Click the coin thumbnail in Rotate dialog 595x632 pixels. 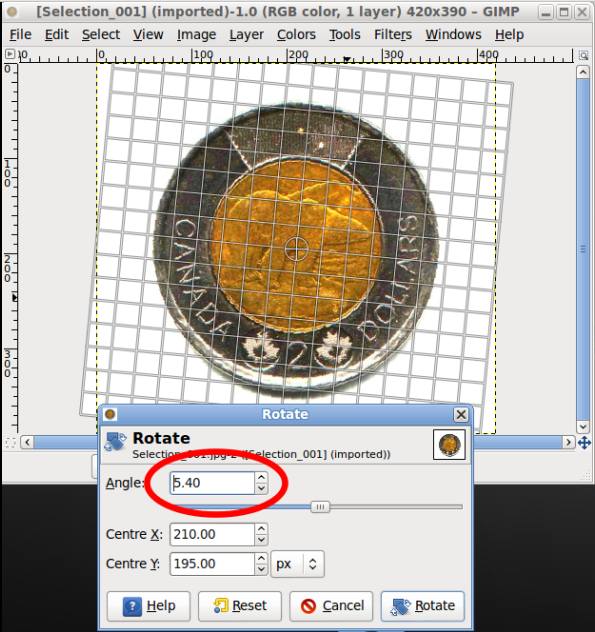pyautogui.click(x=449, y=445)
